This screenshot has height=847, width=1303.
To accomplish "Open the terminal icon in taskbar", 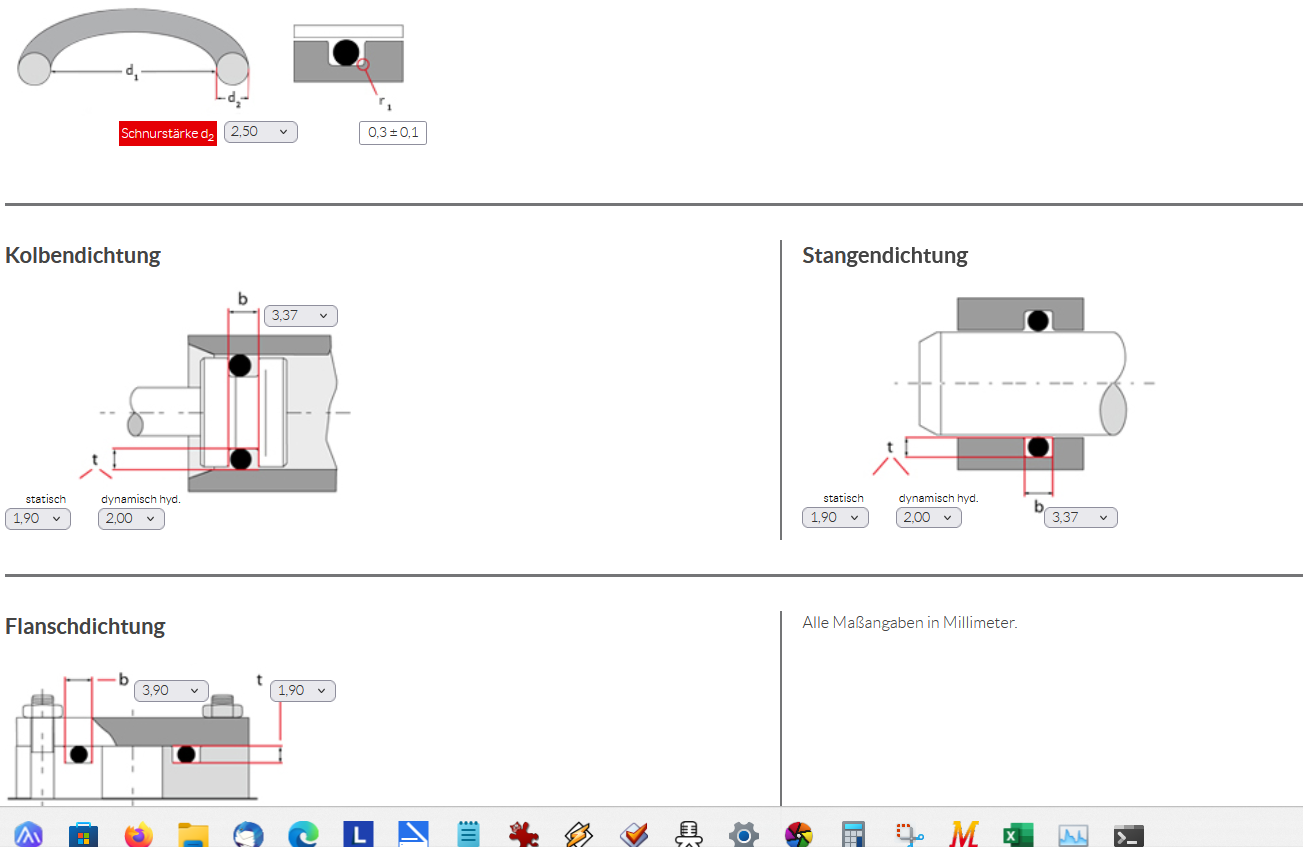I will [1128, 835].
